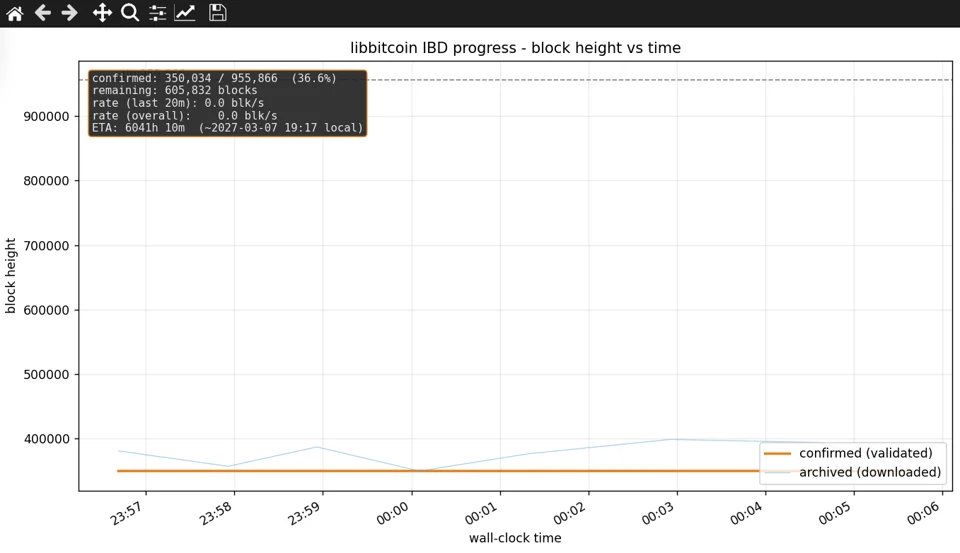The width and height of the screenshot is (960, 553).
Task: Click the 00:00 x-axis tick label
Action: click(x=392, y=513)
